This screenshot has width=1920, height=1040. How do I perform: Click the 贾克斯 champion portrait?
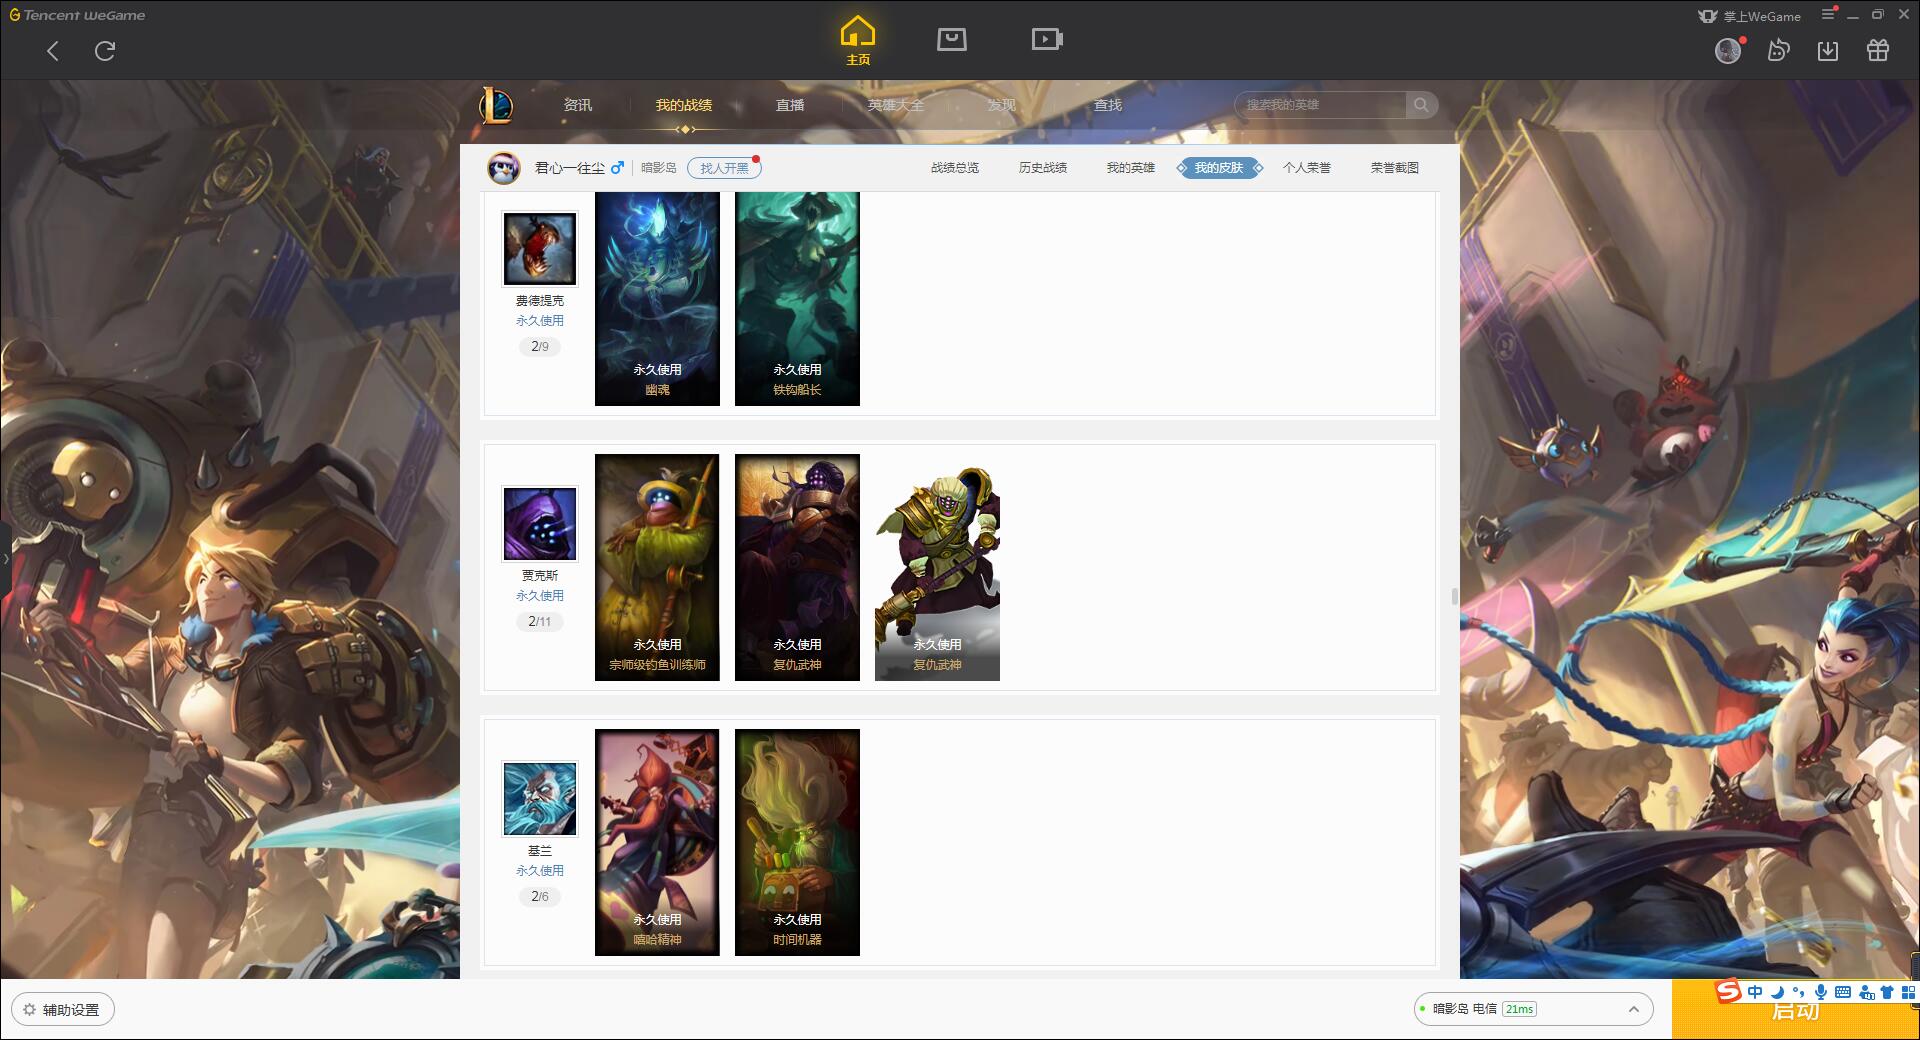pos(540,524)
